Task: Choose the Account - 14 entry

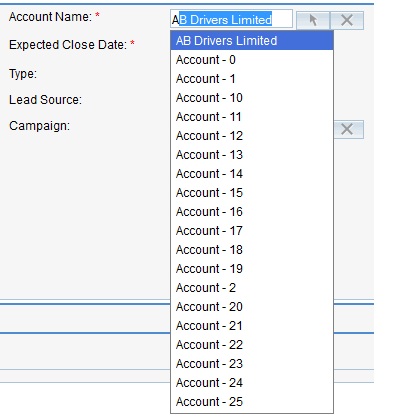Action: coord(252,174)
